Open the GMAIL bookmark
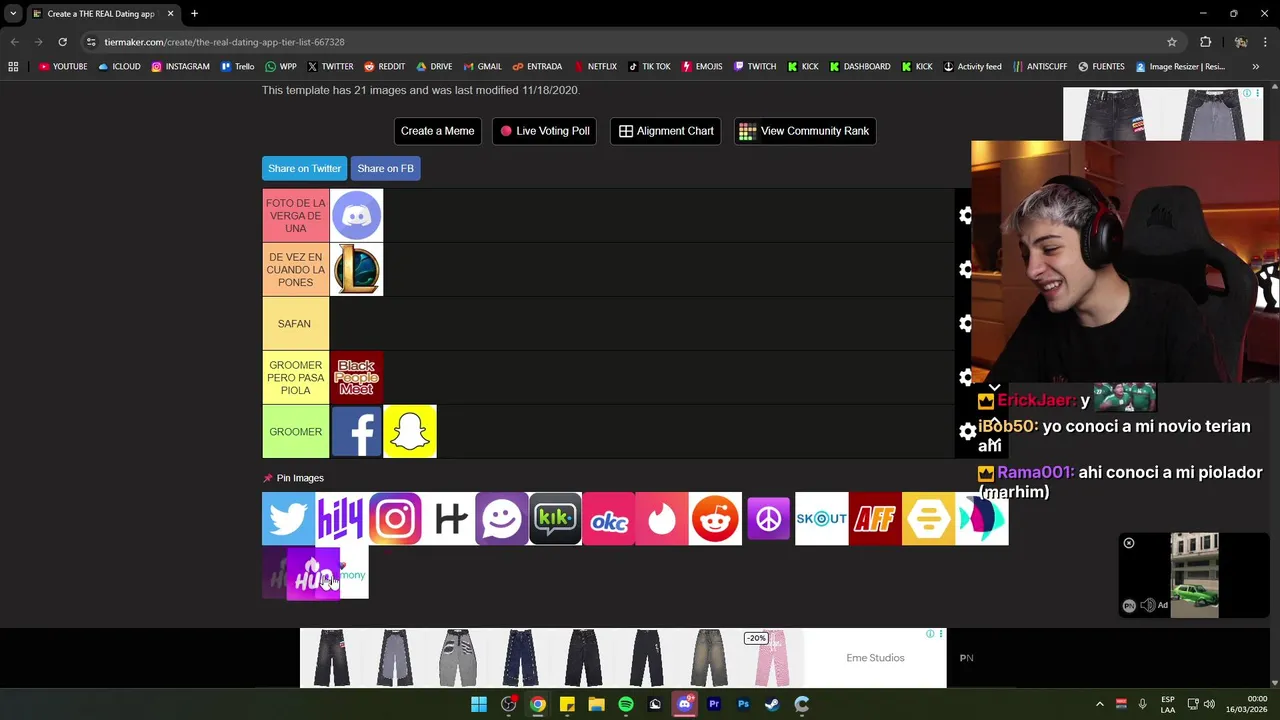Viewport: 1280px width, 720px height. [x=483, y=67]
